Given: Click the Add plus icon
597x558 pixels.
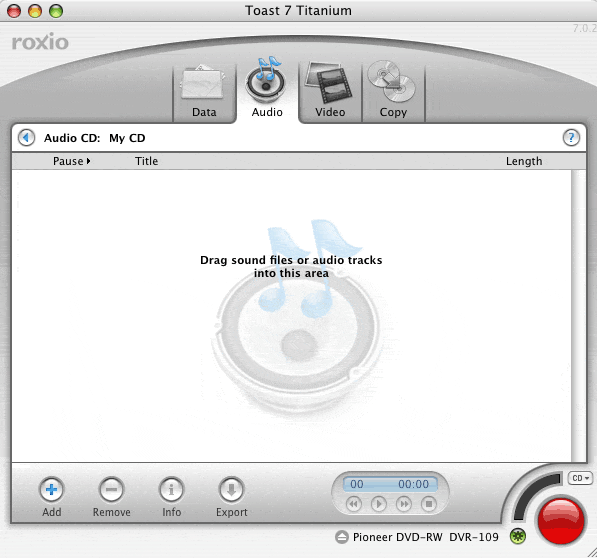Looking at the screenshot, I should tap(51, 489).
